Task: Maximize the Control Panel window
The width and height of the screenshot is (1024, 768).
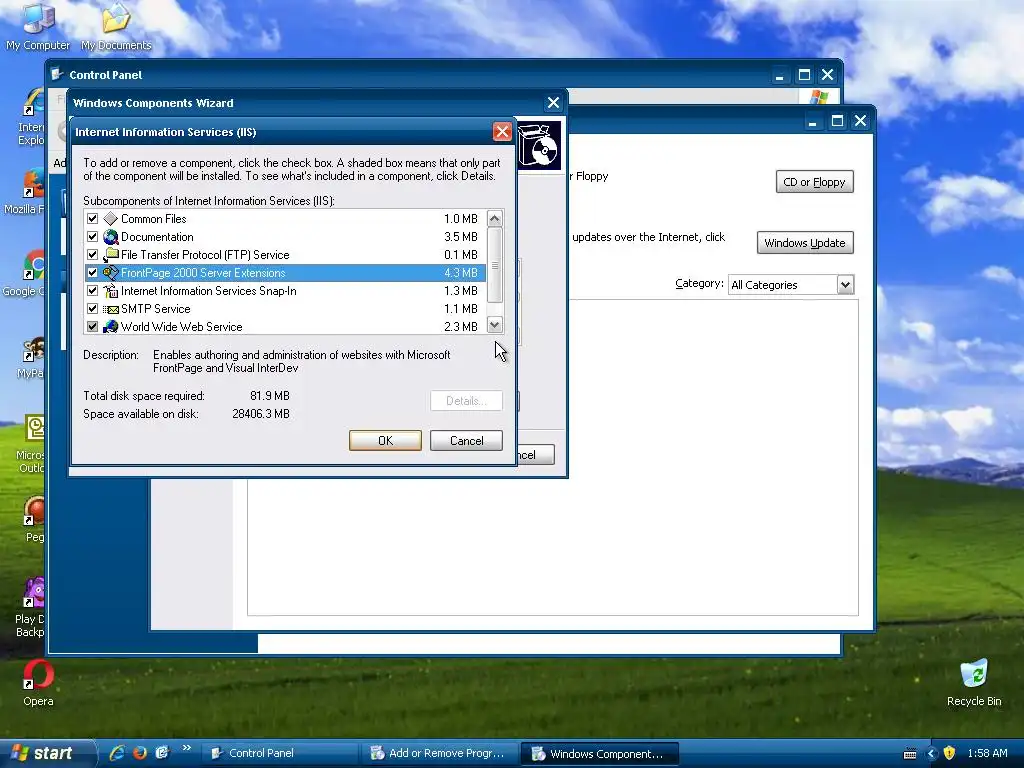Action: 804,75
